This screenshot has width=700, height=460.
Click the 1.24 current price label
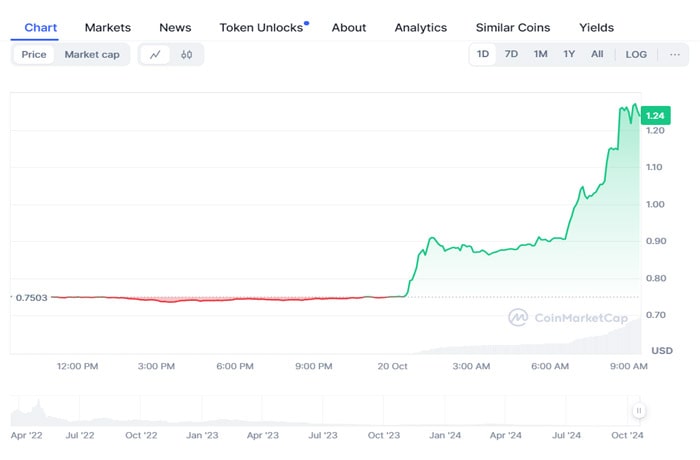pyautogui.click(x=655, y=116)
